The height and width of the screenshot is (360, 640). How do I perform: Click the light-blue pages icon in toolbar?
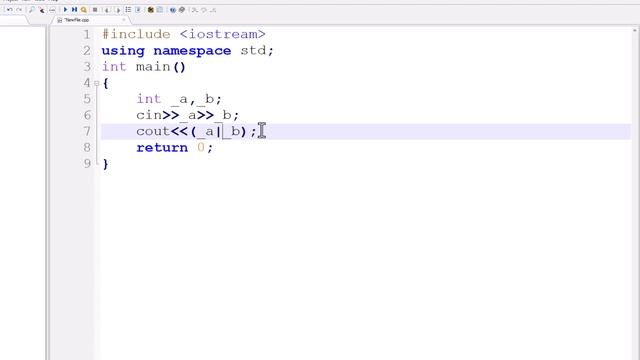click(160, 10)
